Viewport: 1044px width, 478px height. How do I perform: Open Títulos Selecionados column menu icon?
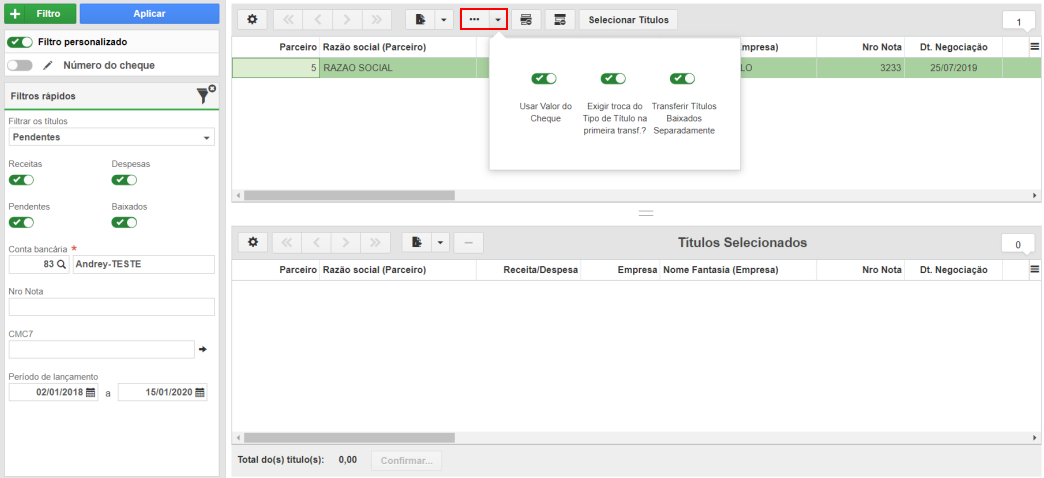(1034, 270)
